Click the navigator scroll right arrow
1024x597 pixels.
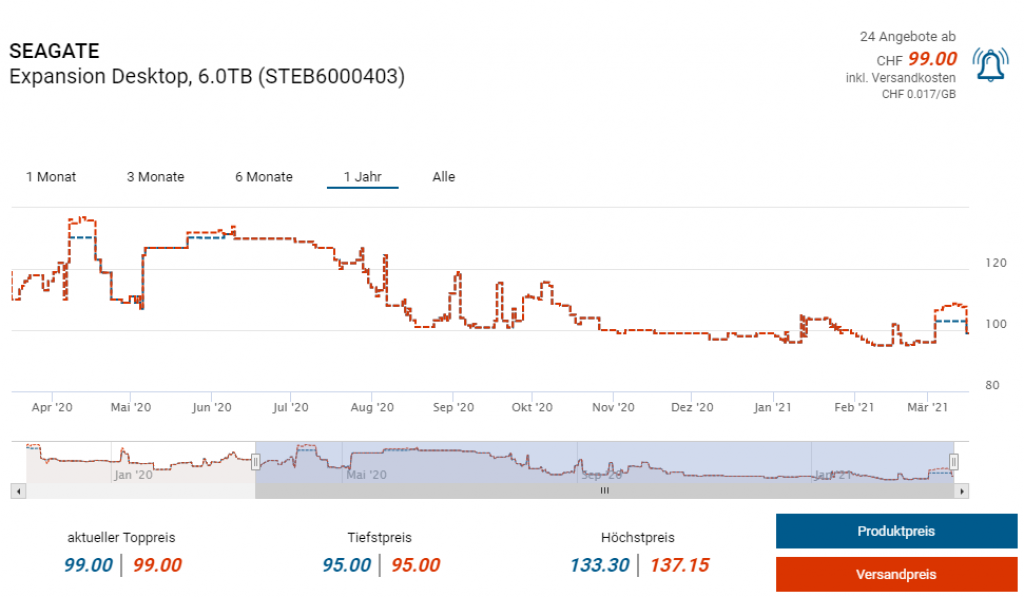tap(961, 491)
